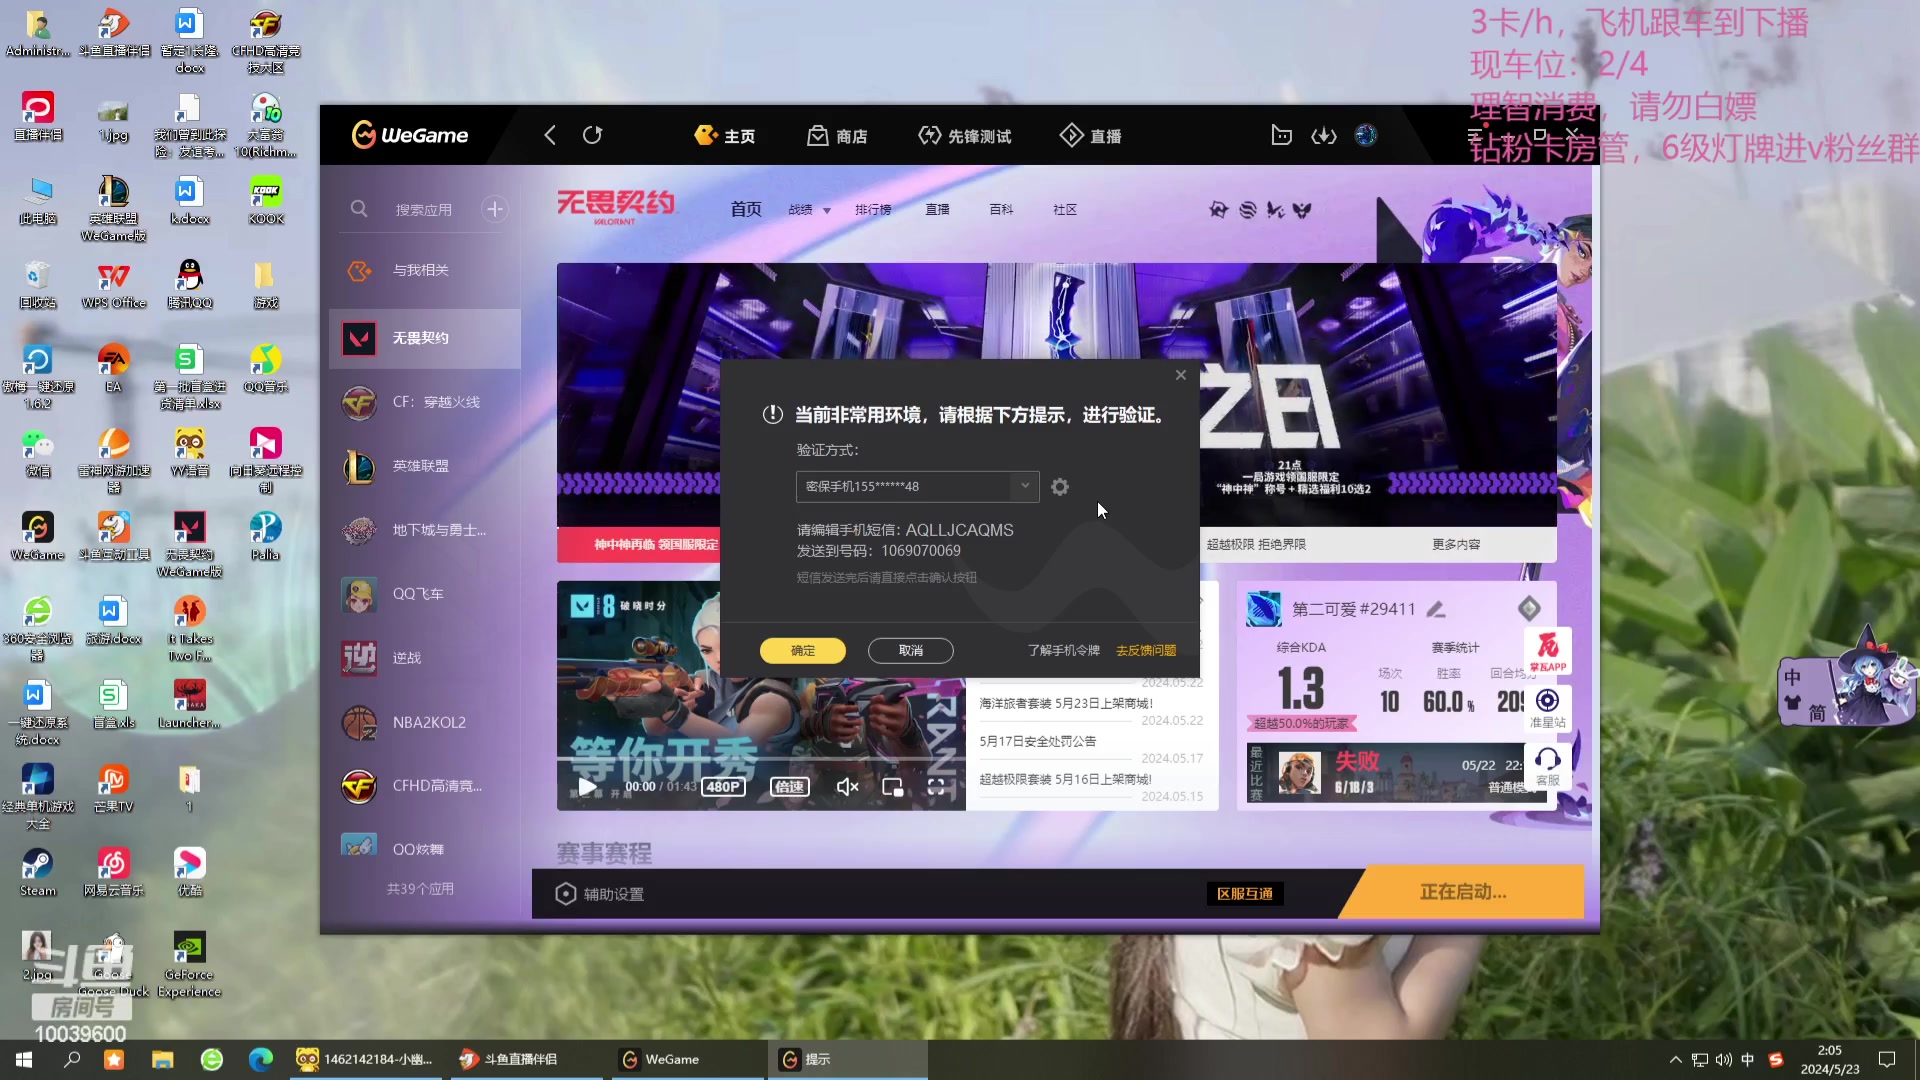1920x1080 pixels.
Task: Open GeForce Experience desktop shortcut
Action: [x=190, y=965]
